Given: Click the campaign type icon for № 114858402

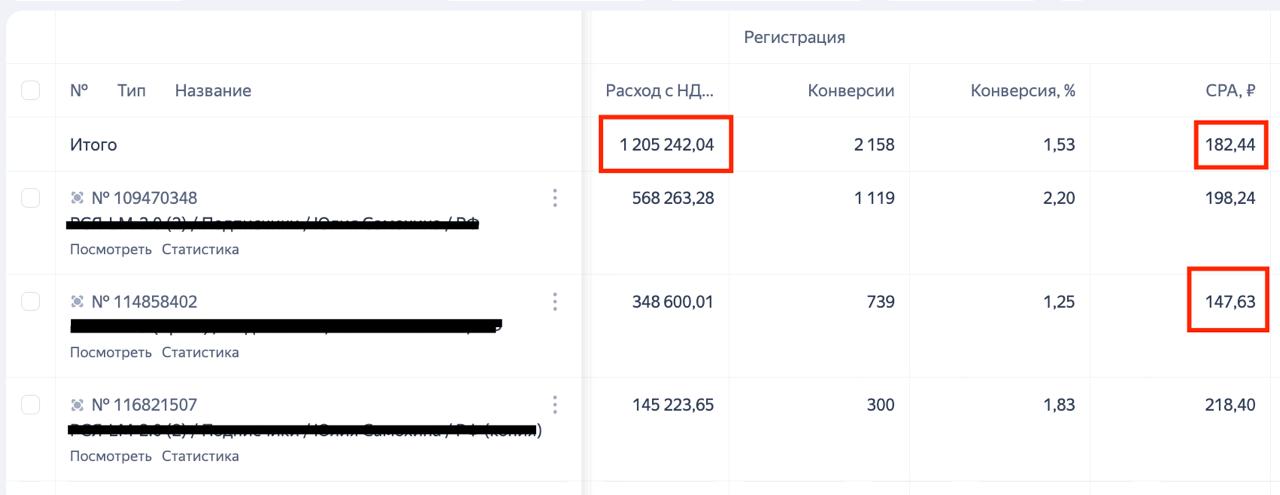Looking at the screenshot, I should tap(78, 302).
